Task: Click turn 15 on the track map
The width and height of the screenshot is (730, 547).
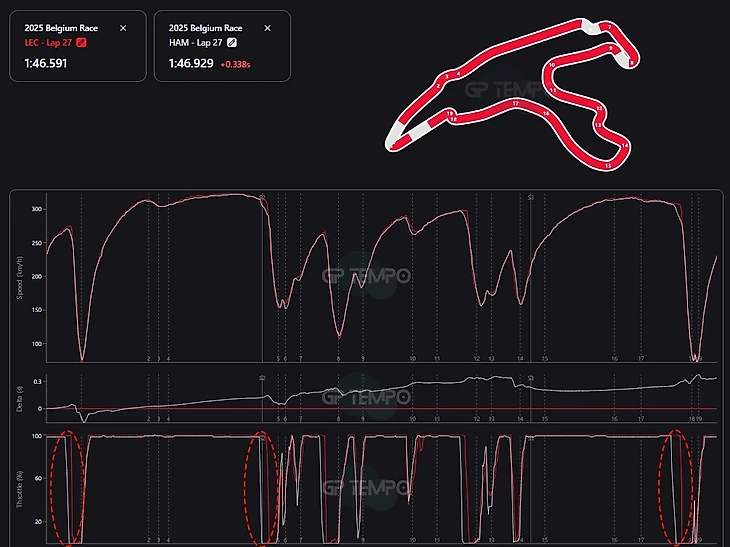Action: [608, 166]
